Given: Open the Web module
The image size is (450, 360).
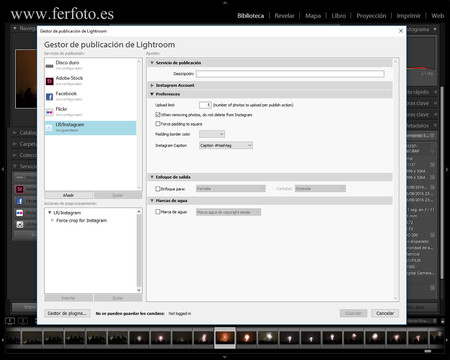Looking at the screenshot, I should [438, 16].
